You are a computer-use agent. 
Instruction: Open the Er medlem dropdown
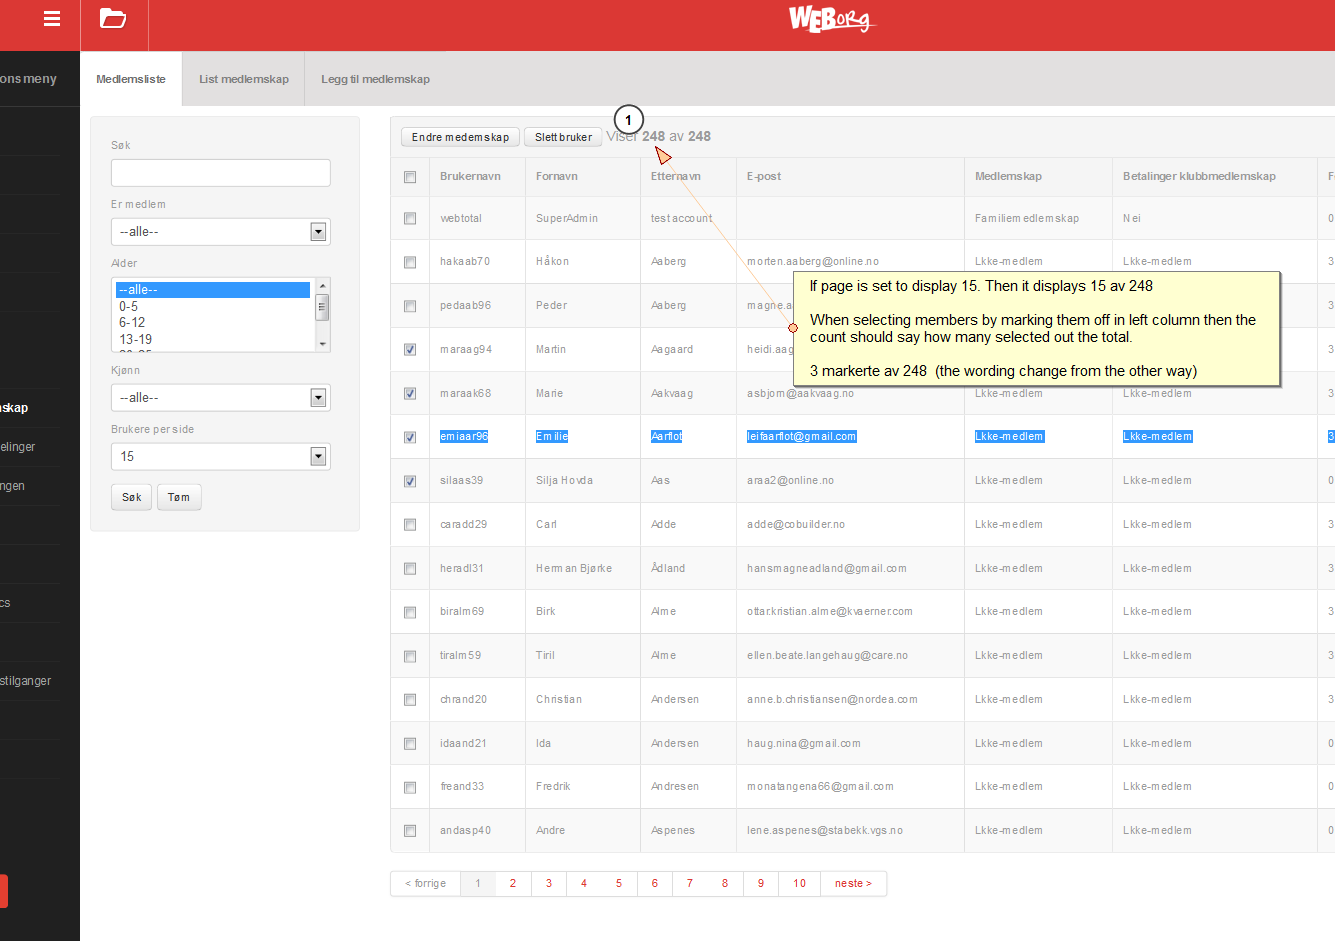(x=220, y=232)
